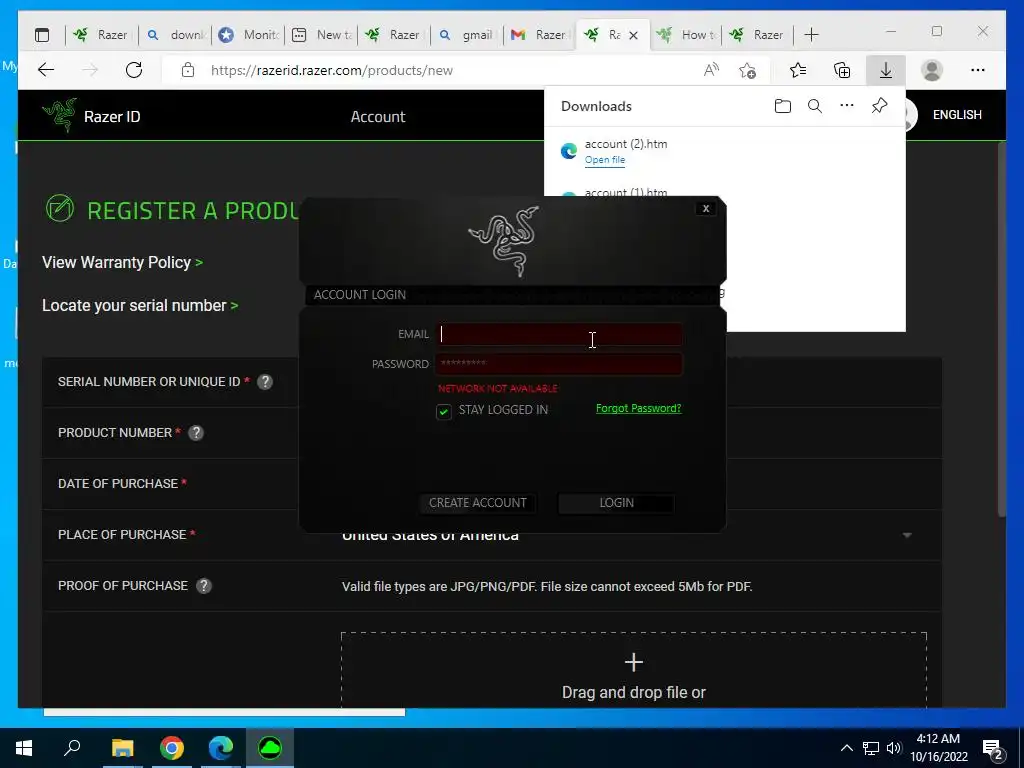Click the plus icon in upload area
The image size is (1024, 768).
633,662
